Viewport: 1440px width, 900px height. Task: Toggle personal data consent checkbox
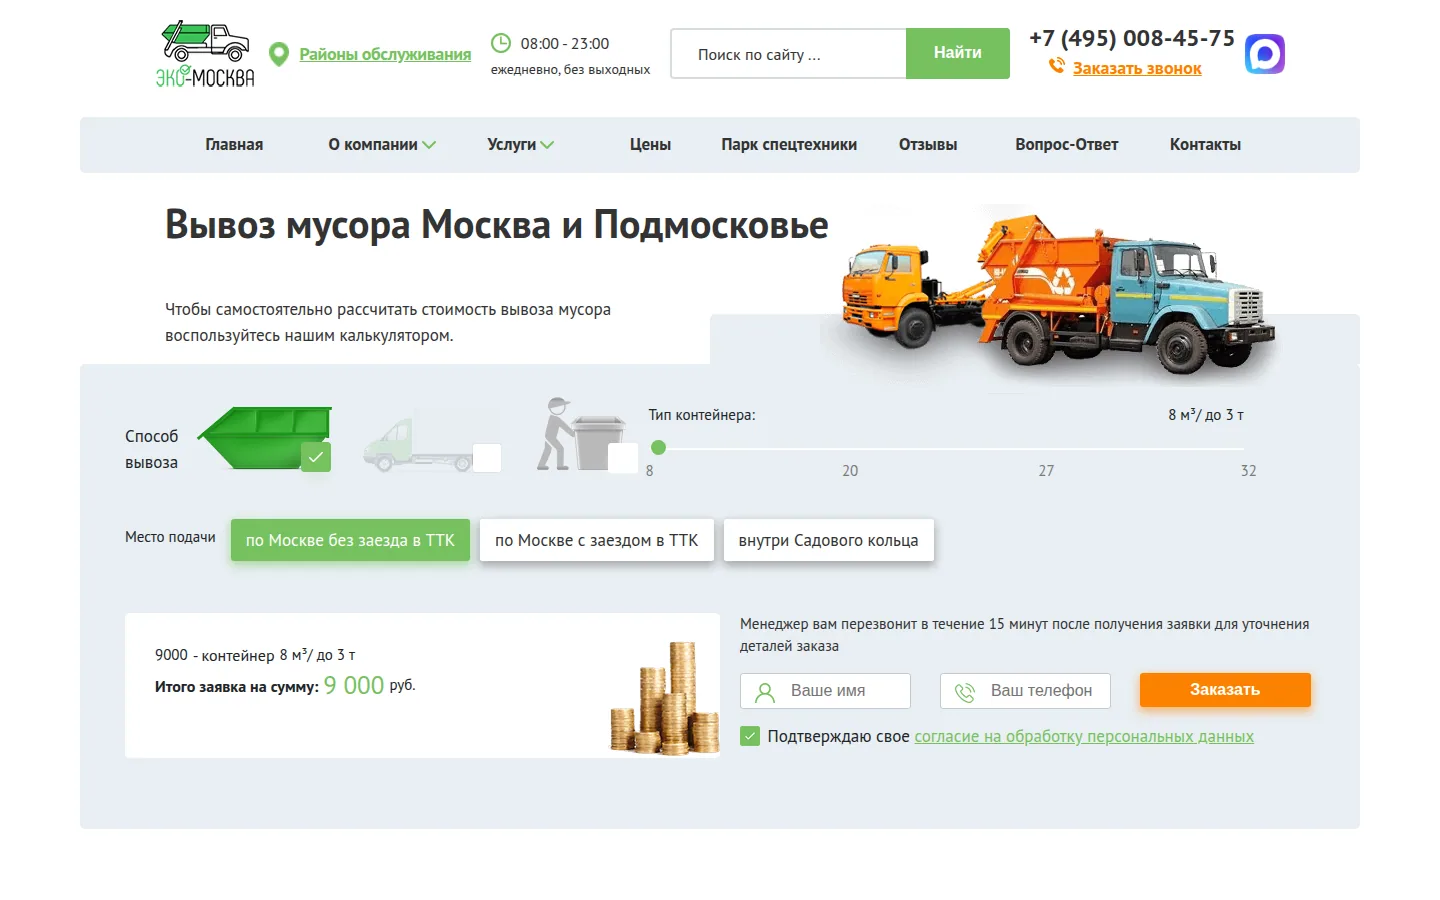pyautogui.click(x=750, y=736)
